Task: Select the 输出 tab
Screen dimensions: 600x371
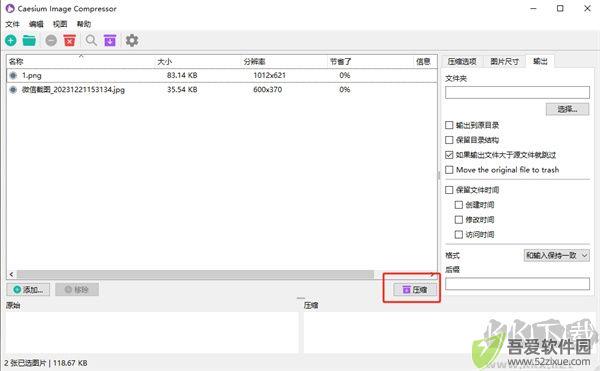Action: tap(540, 61)
